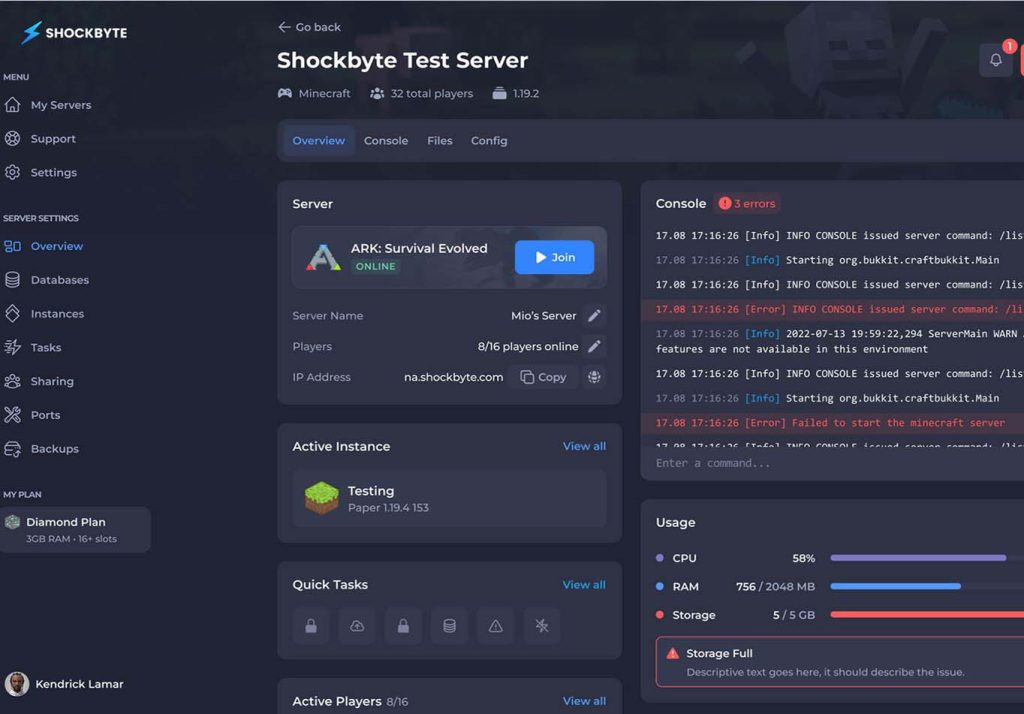This screenshot has width=1024, height=714.
Task: Open the notifications bell
Action: [995, 60]
